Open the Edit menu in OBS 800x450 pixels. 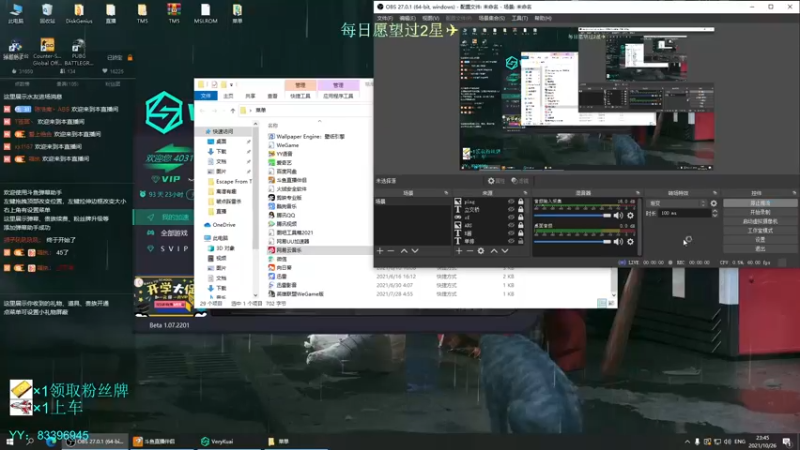(x=407, y=18)
